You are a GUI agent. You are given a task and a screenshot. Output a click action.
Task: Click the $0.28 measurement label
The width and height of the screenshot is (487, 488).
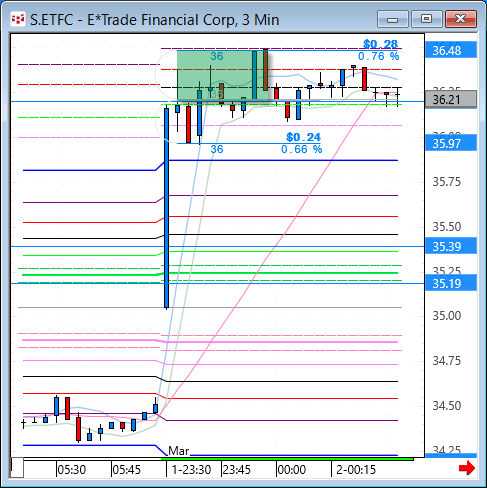[x=380, y=44]
